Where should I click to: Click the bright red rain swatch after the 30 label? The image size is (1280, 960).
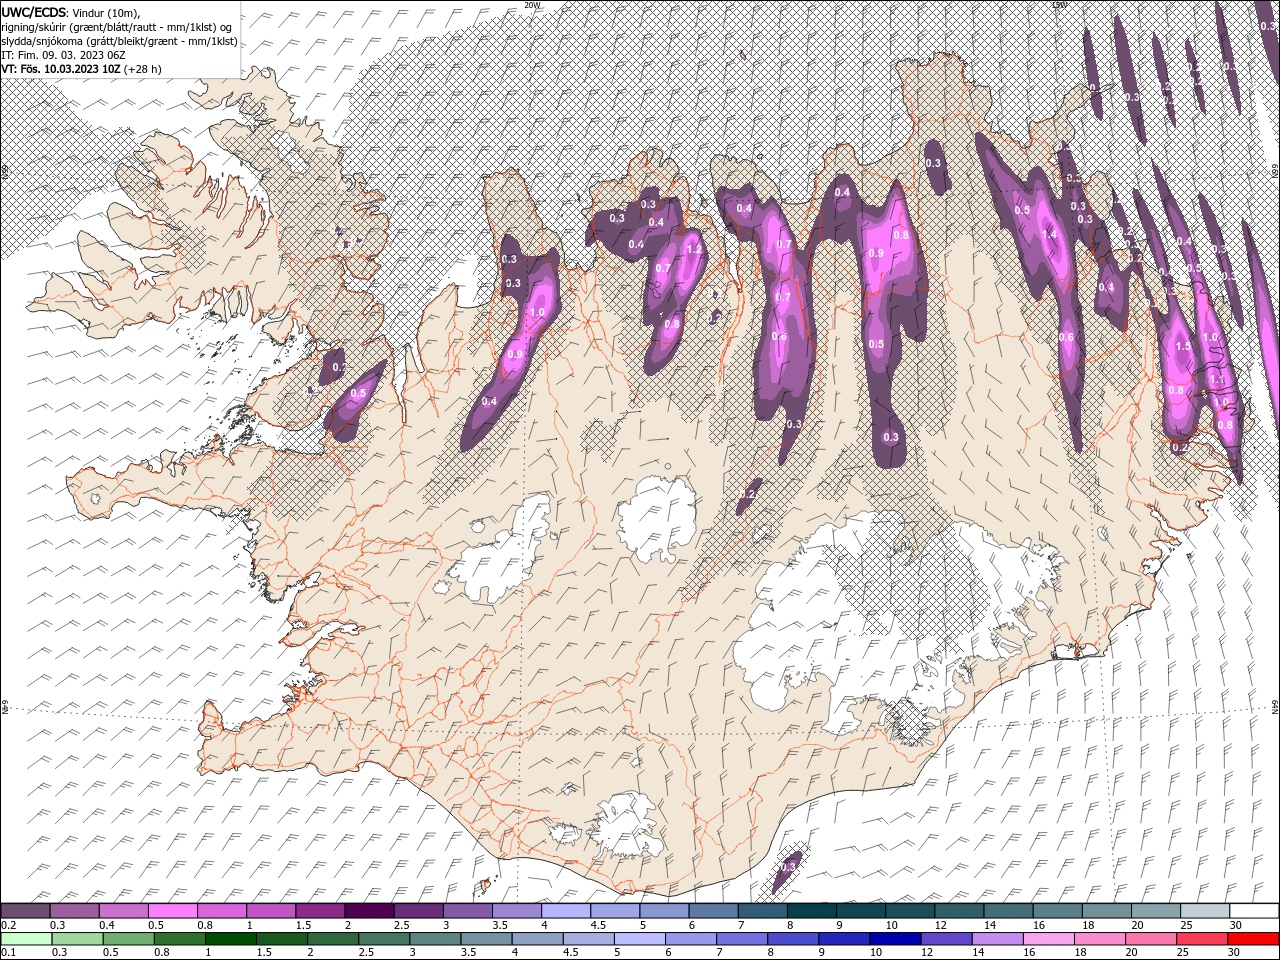(1253, 939)
